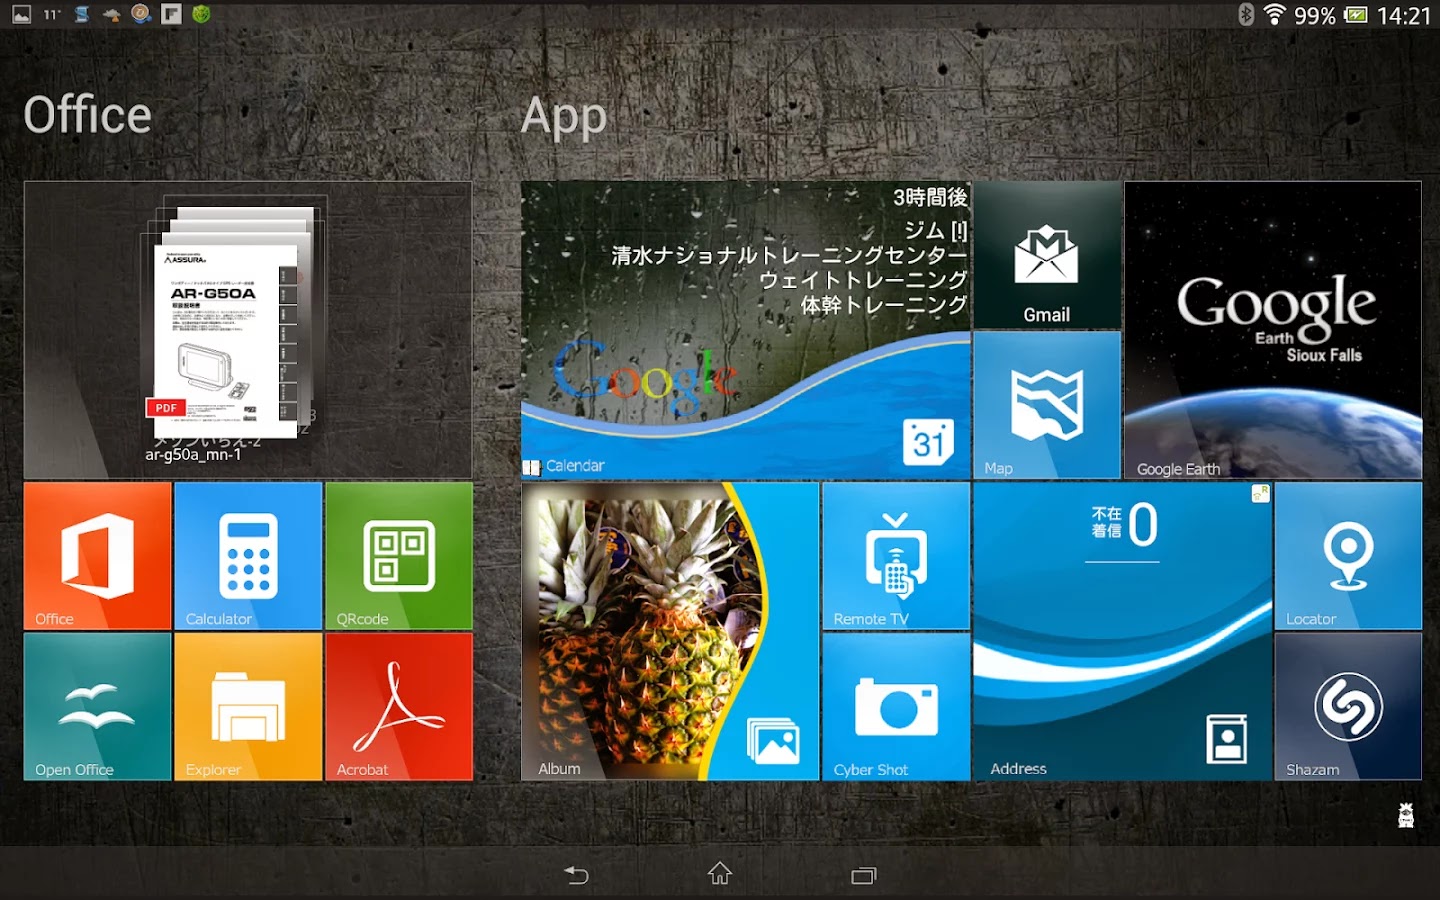Open the Remote TV tile
Screen dimensions: 1440x900
pyautogui.click(x=896, y=556)
